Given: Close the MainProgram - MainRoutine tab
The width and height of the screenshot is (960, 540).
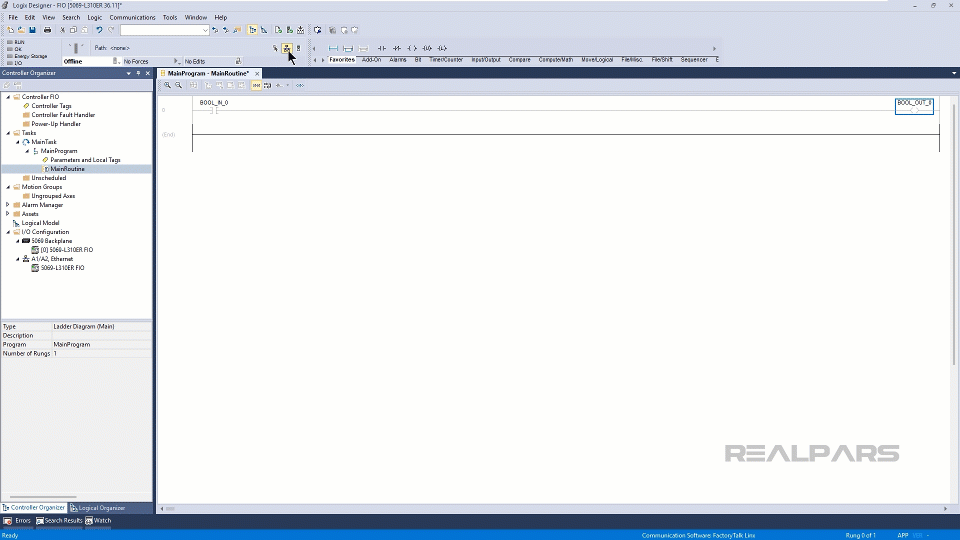Looking at the screenshot, I should 257,73.
